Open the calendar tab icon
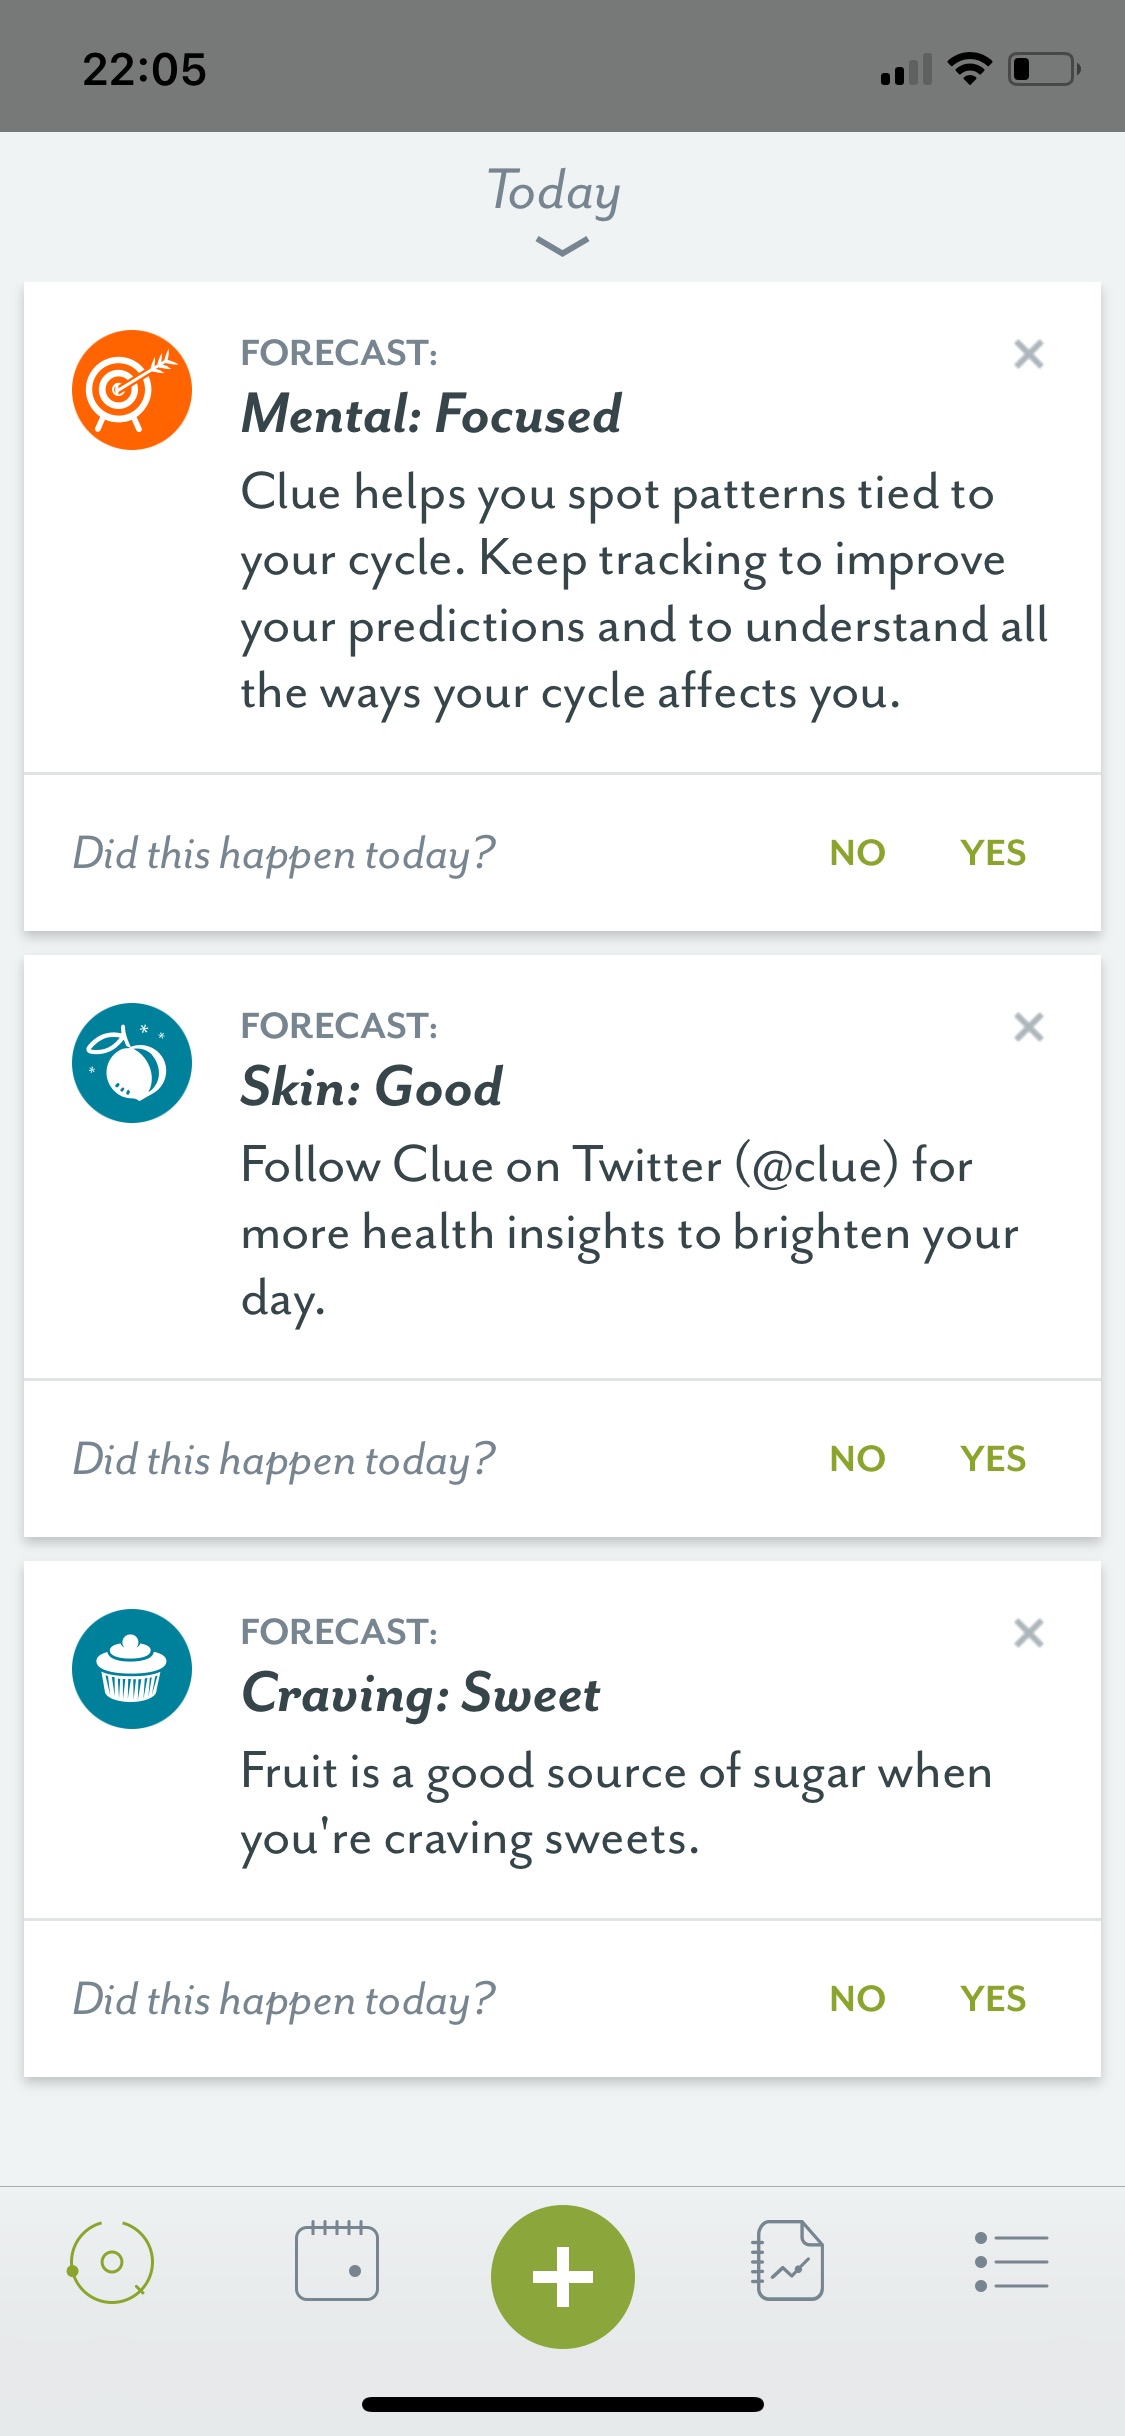1125x2436 pixels. [x=336, y=2262]
